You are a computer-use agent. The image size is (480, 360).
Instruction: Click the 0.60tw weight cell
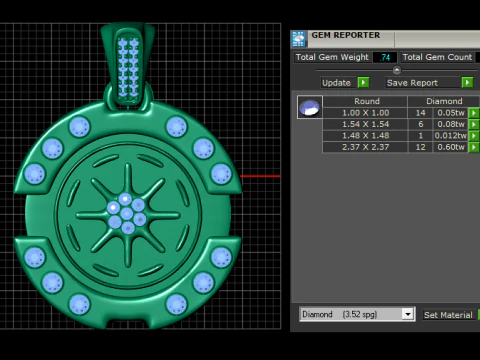pyautogui.click(x=451, y=147)
